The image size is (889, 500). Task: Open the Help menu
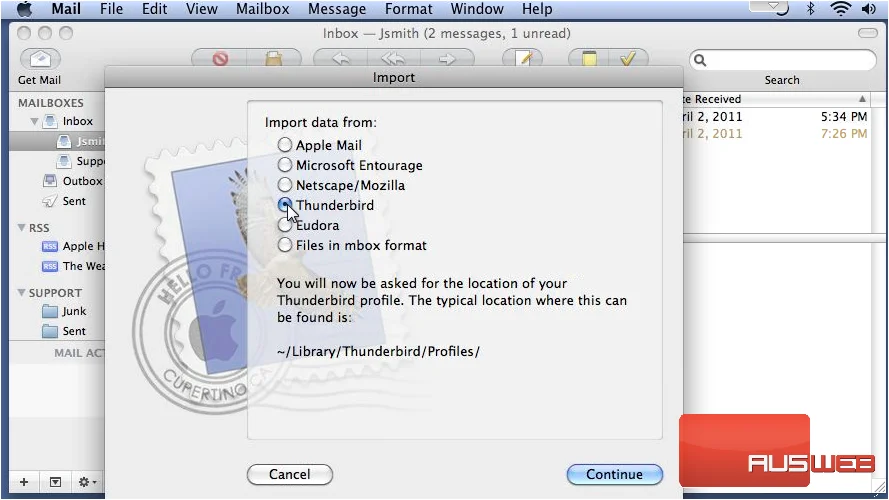point(537,9)
